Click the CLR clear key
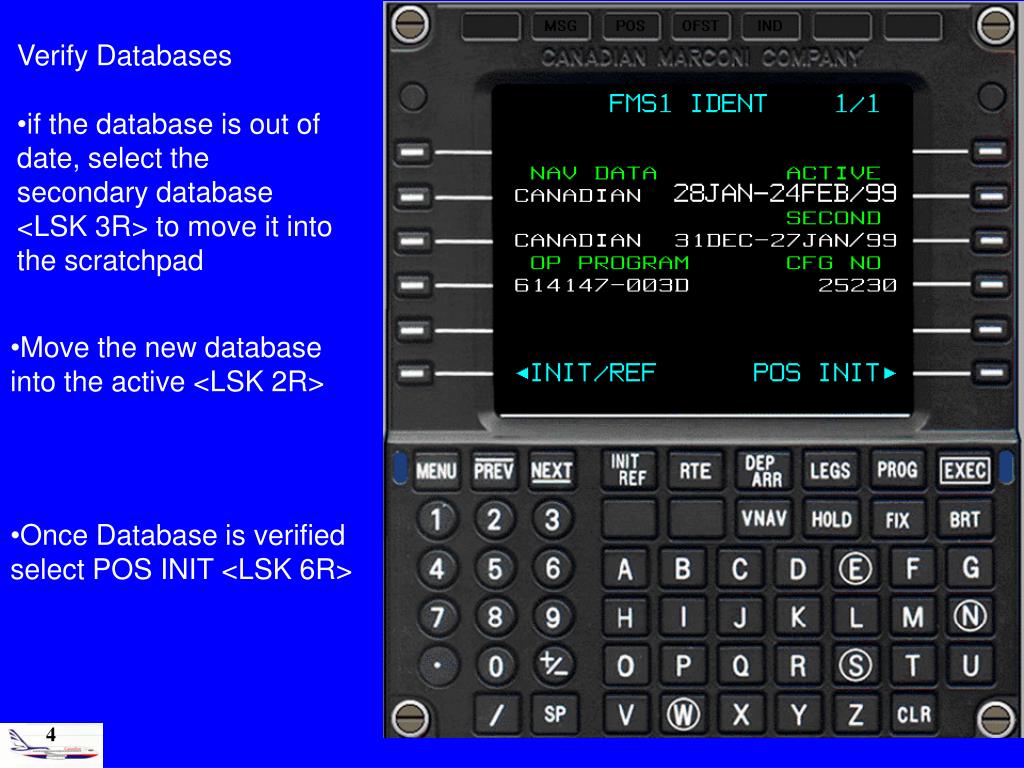 [914, 714]
